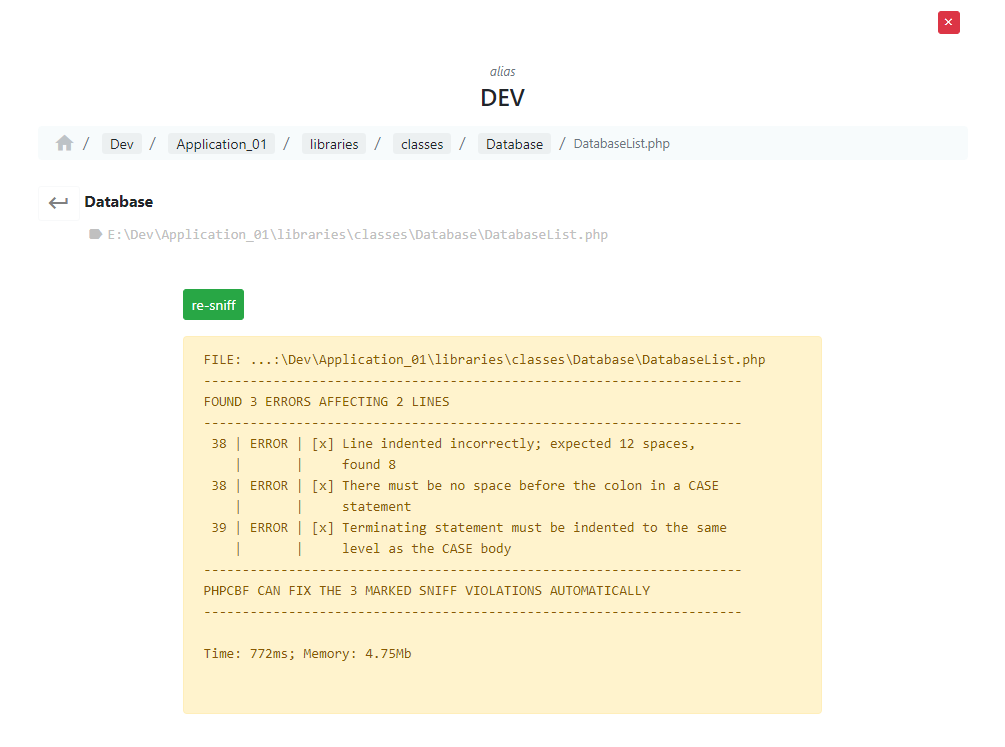This screenshot has height=747, width=1005.
Task: Open the Dev breadcrumb folder
Action: click(121, 144)
